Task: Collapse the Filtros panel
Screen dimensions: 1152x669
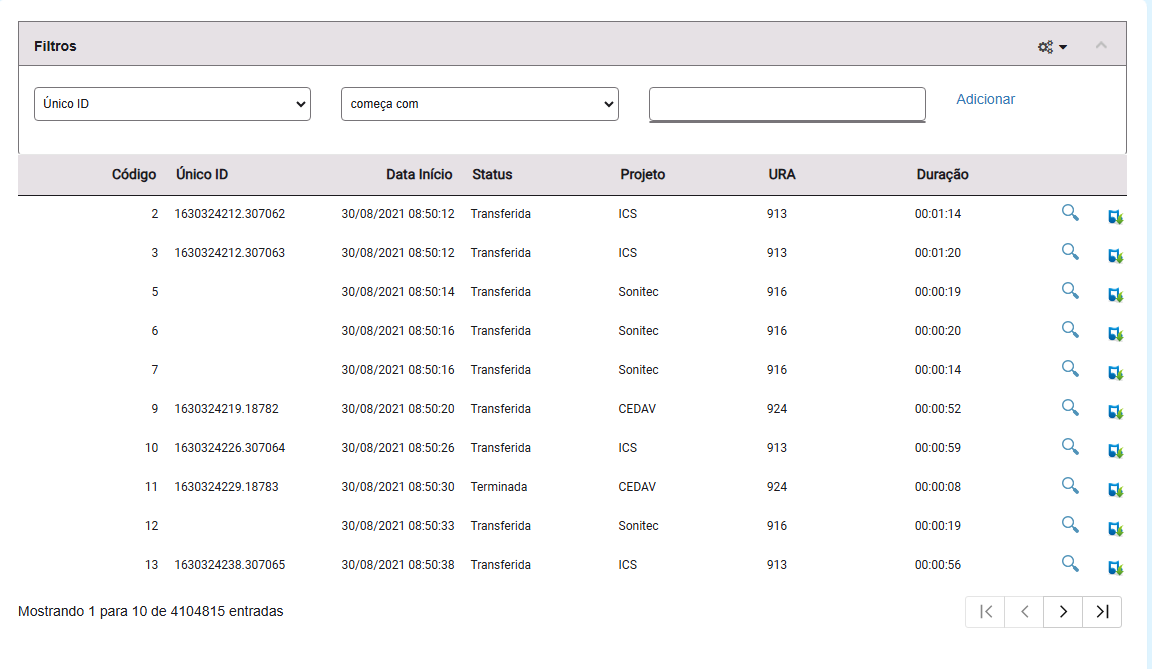Action: [1101, 46]
